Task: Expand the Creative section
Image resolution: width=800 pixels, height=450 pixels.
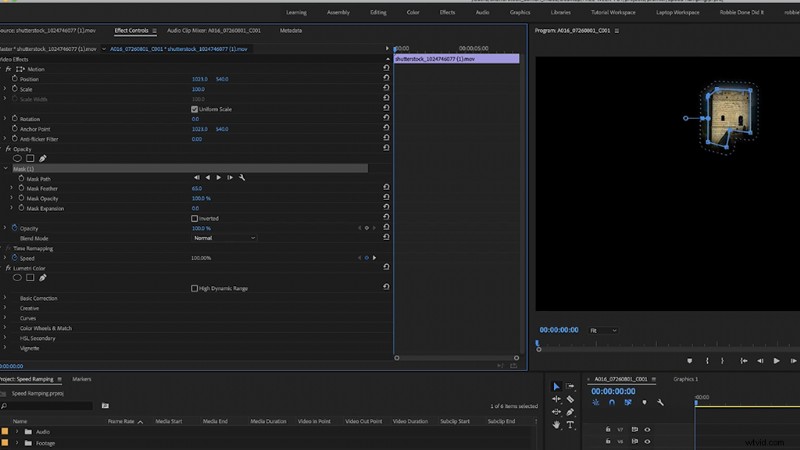Action: 5,308
